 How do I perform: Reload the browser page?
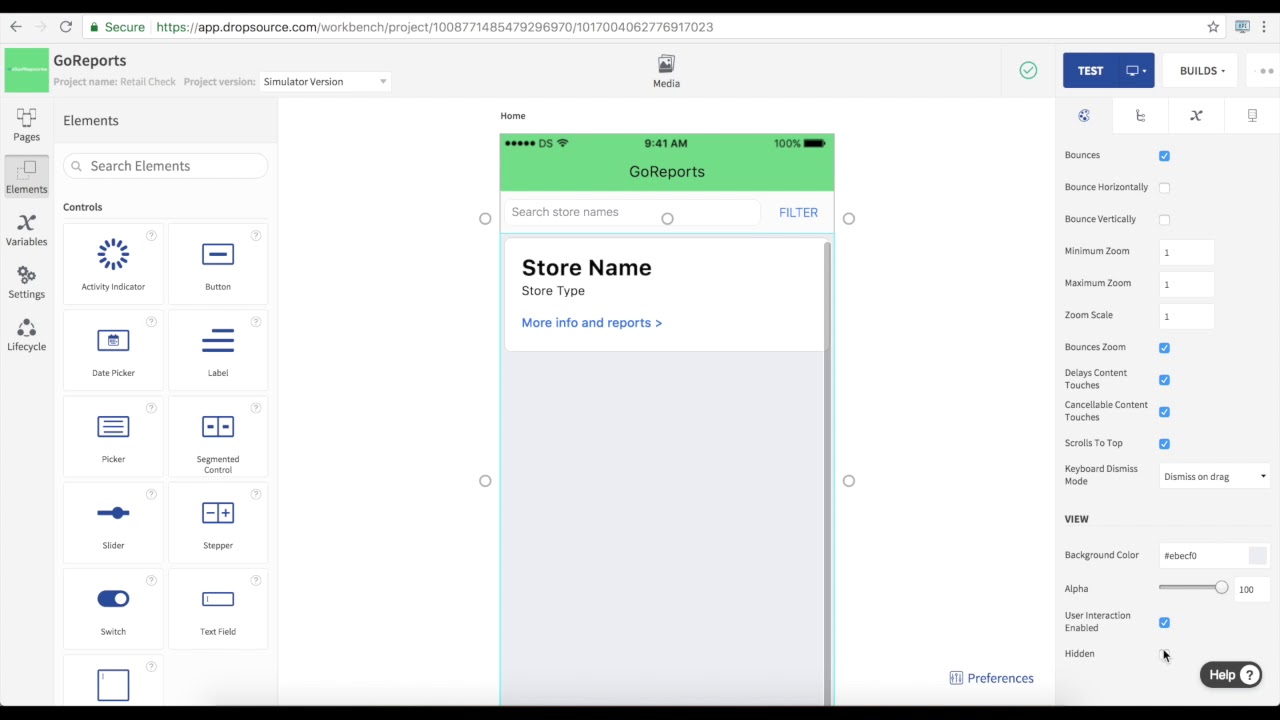65,27
